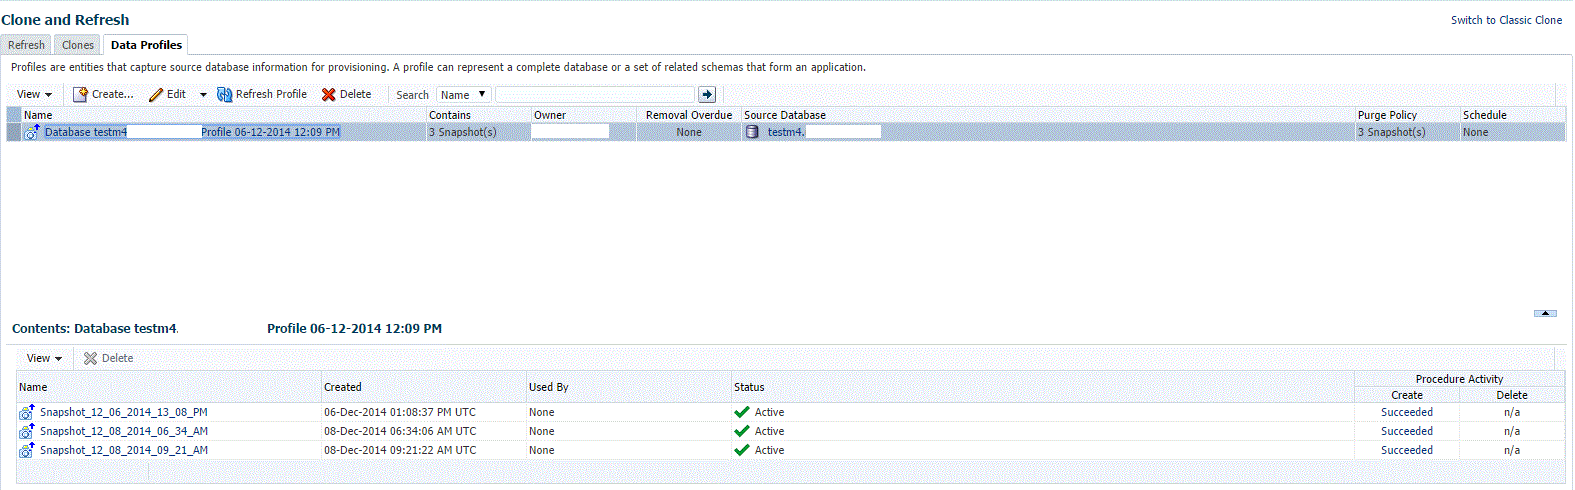
Task: Open the View menu in profiles toolbar
Action: 35,94
